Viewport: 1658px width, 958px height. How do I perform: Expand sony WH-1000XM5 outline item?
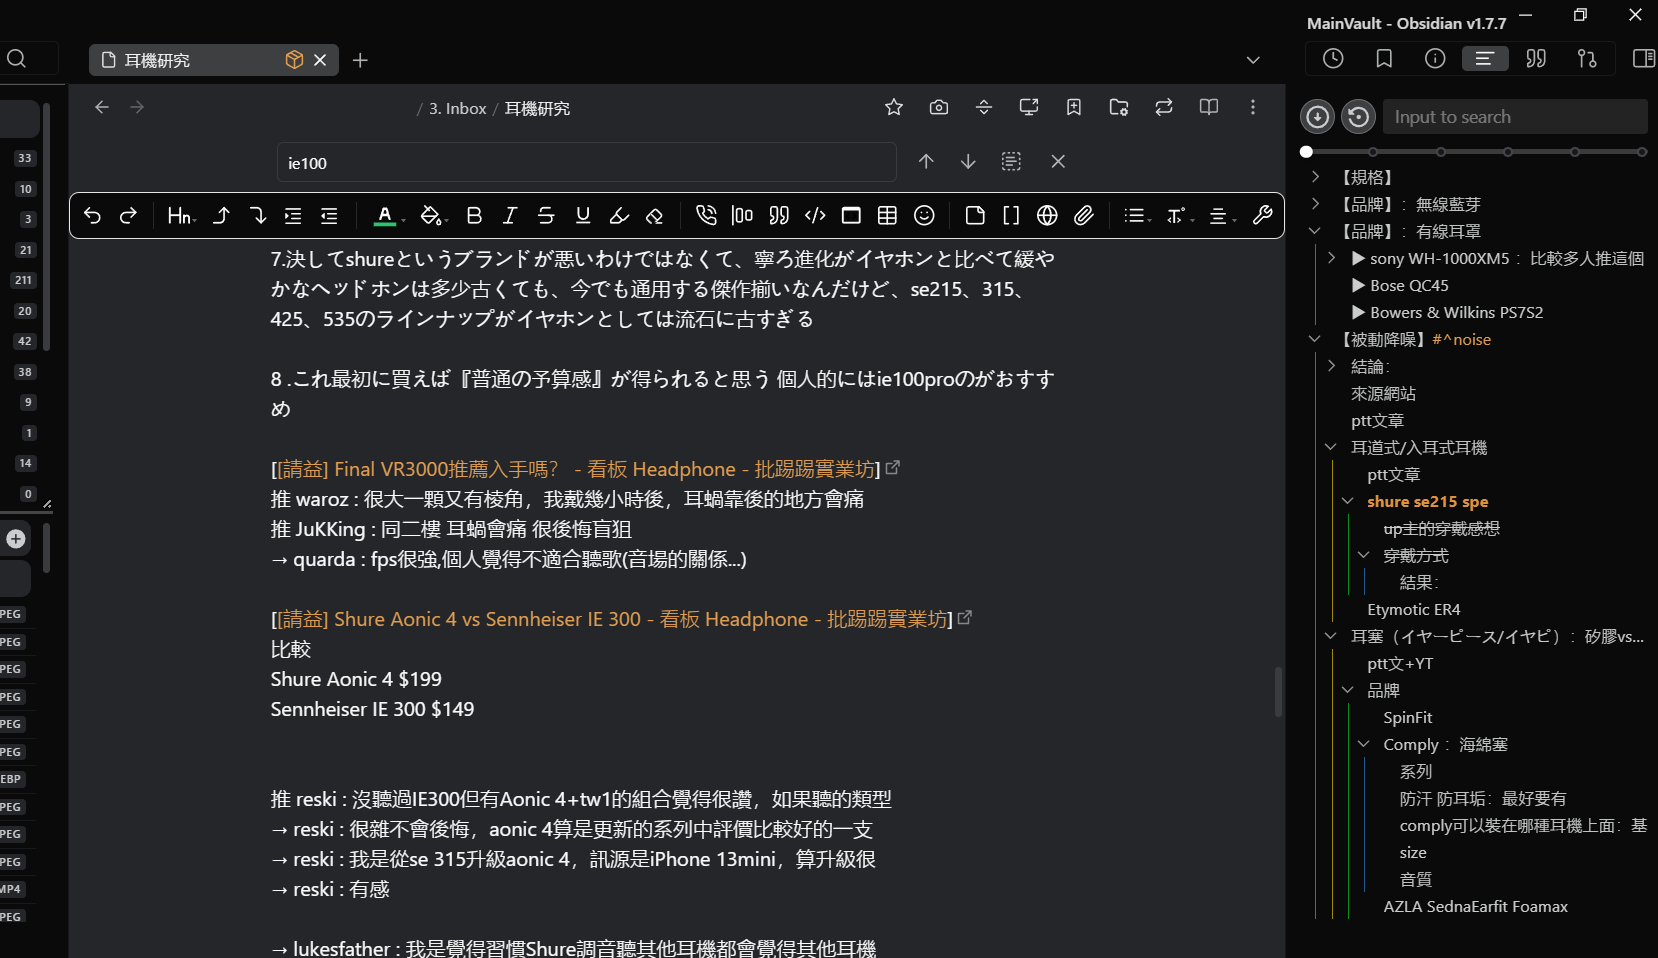[x=1332, y=258]
